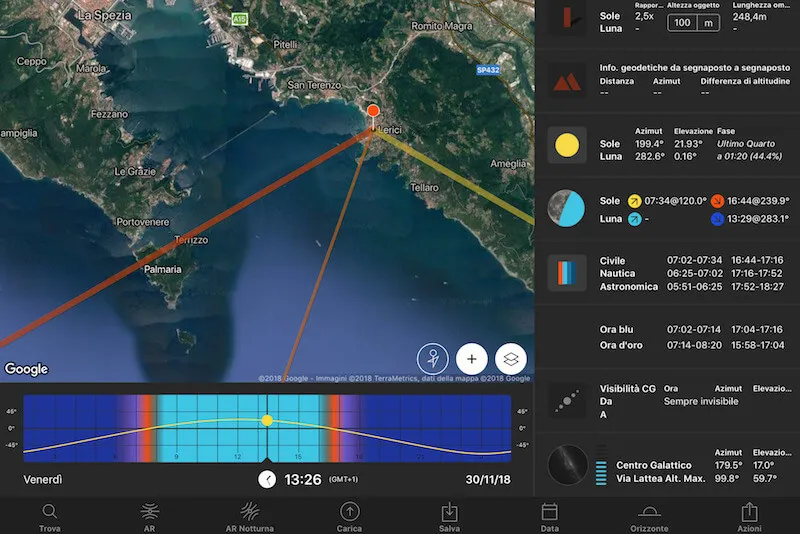Tap the yellow sun position panel icon

[567, 145]
